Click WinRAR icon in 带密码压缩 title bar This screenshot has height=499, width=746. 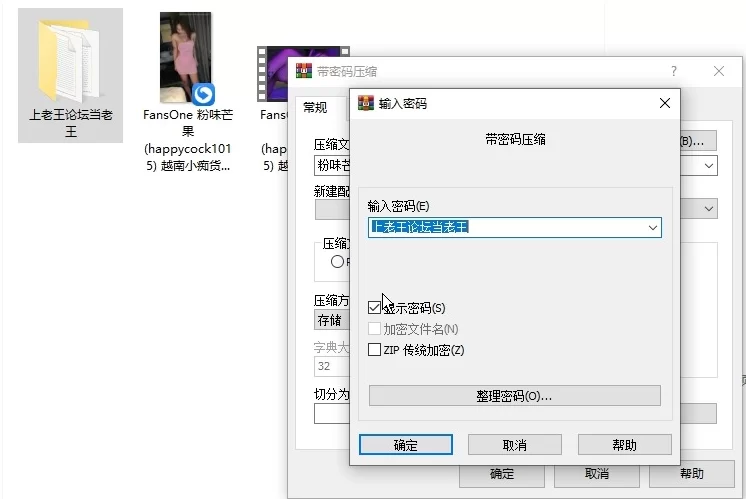pos(302,72)
